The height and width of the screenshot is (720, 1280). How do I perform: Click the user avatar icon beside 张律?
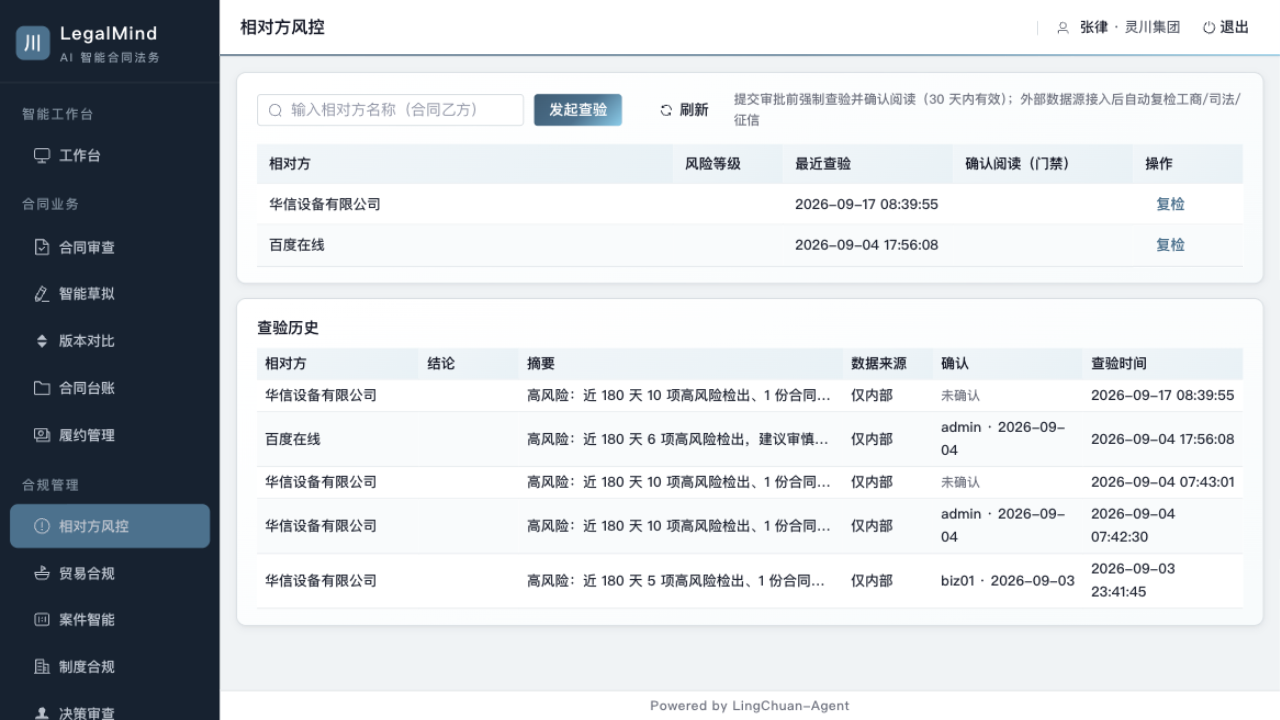[x=1063, y=28]
